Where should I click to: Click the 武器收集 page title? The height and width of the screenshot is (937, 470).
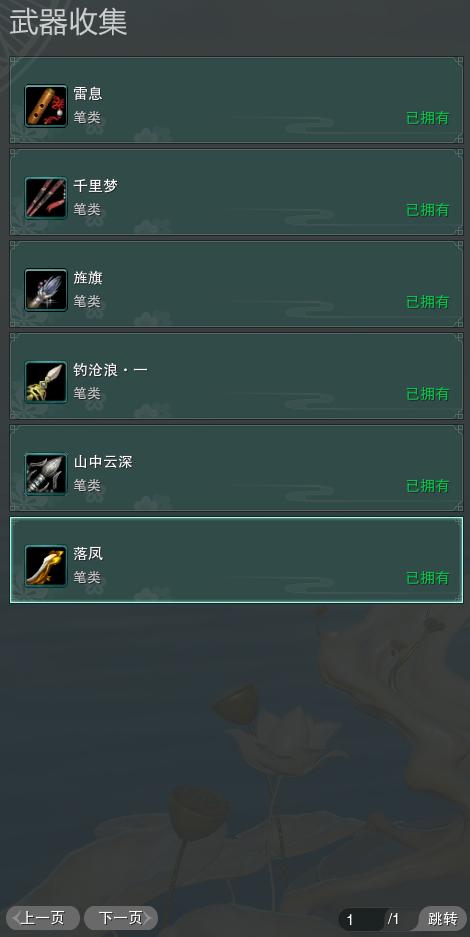pos(68,23)
